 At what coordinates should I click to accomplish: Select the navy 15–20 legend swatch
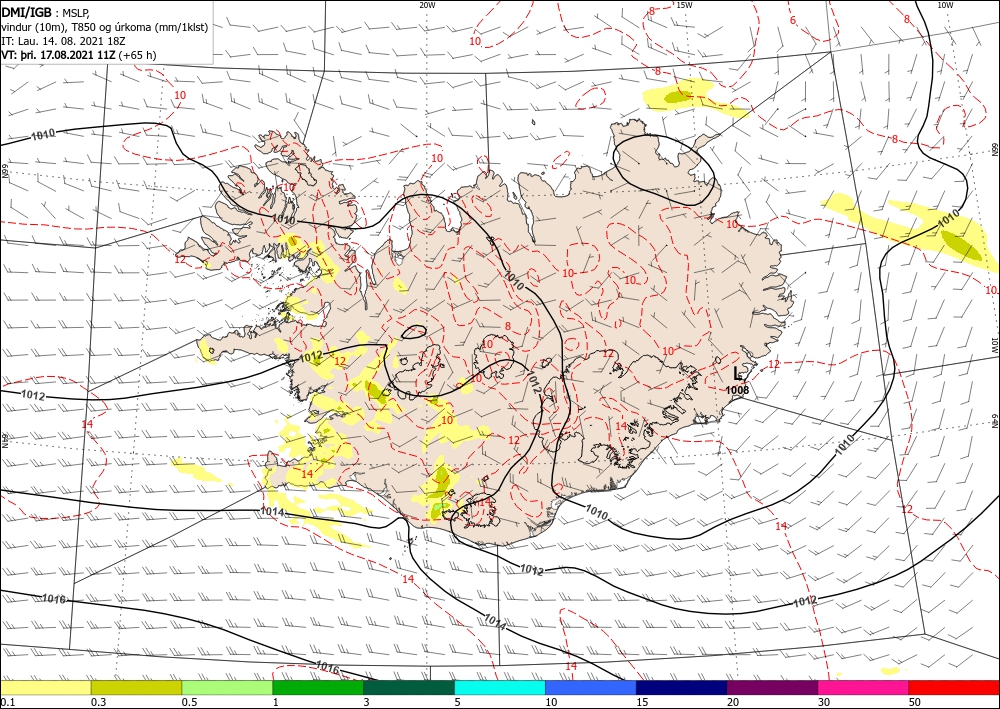(x=682, y=687)
